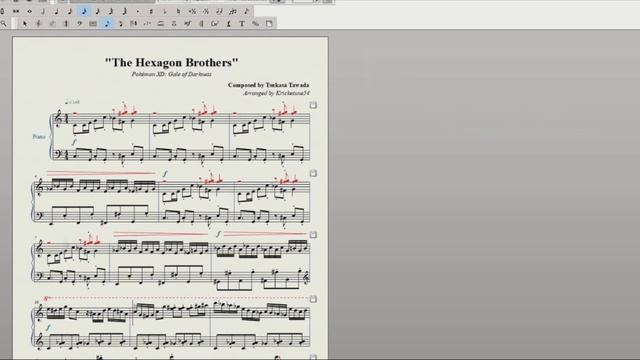Viewport: 640px width, 360px height.
Task: Apply the sharp accidental tool
Action: point(151,11)
